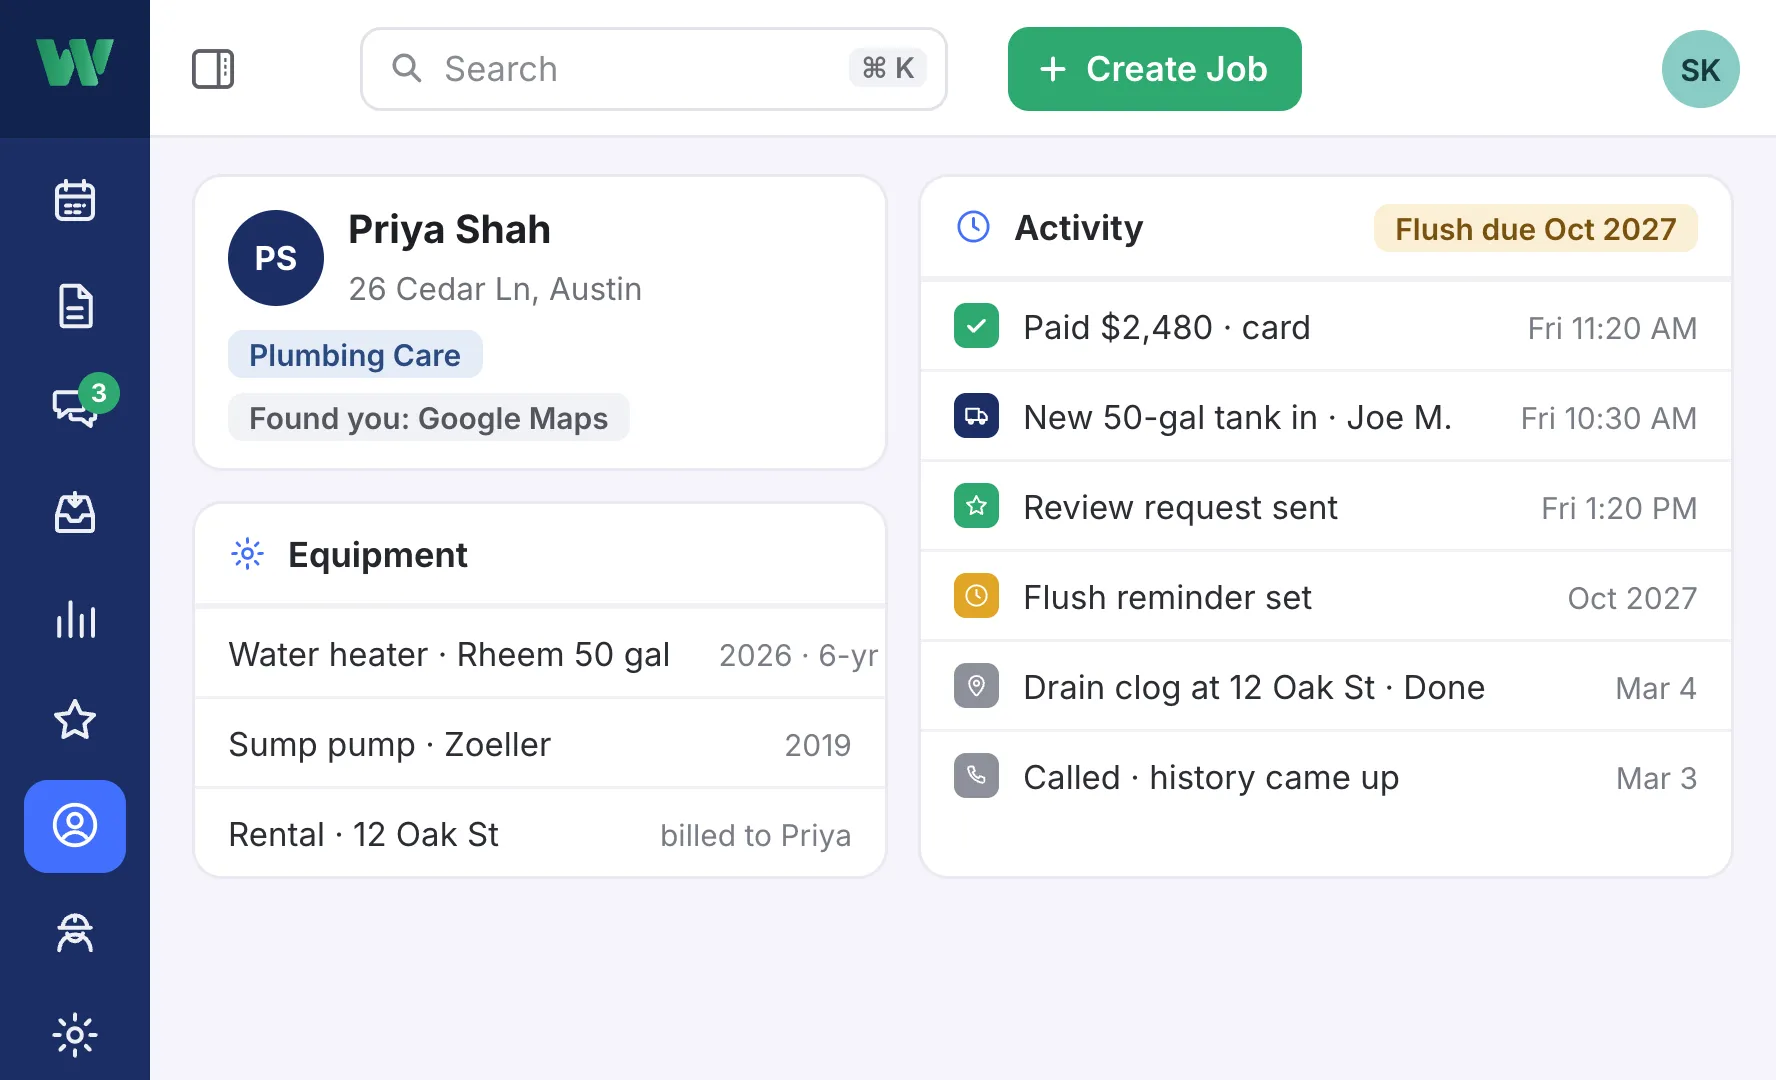1776x1080 pixels.
Task: Click the green W logo
Action: tap(75, 63)
